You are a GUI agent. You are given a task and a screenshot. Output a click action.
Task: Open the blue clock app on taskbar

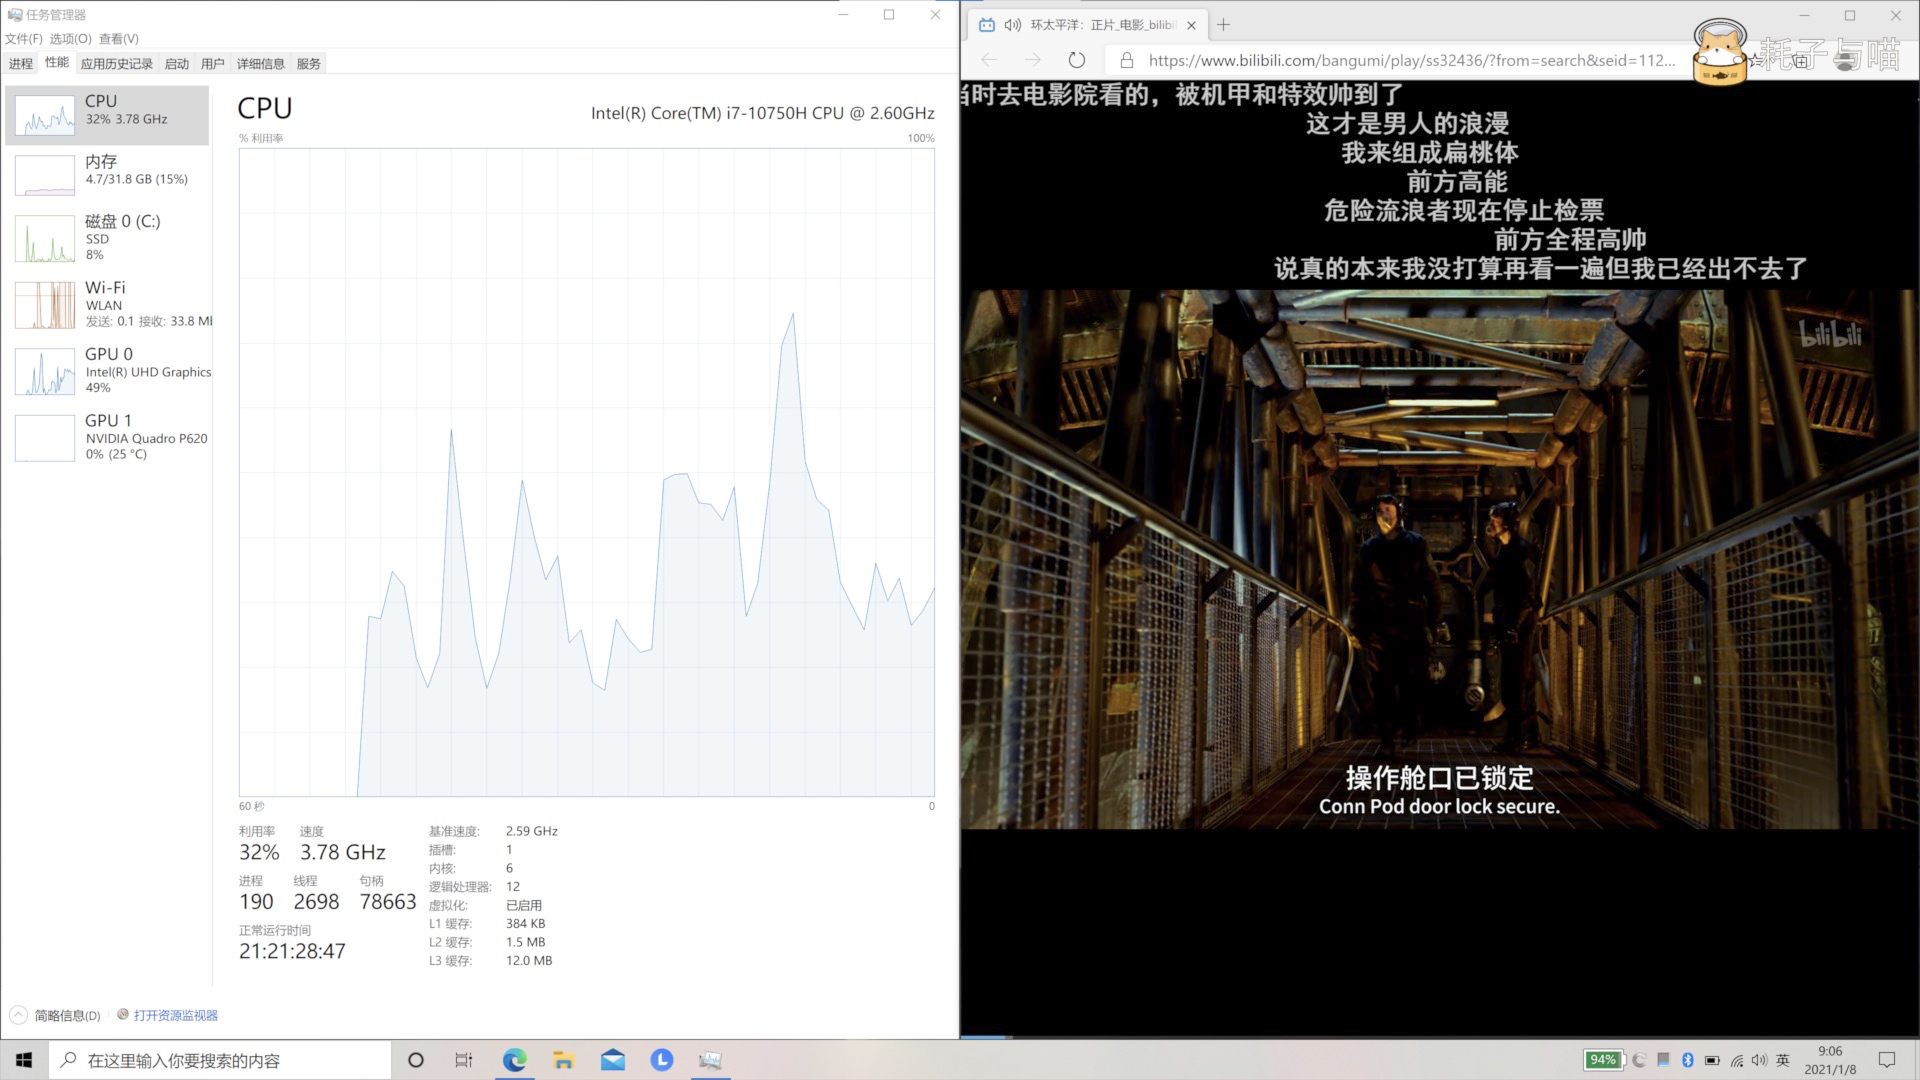pos(661,1060)
